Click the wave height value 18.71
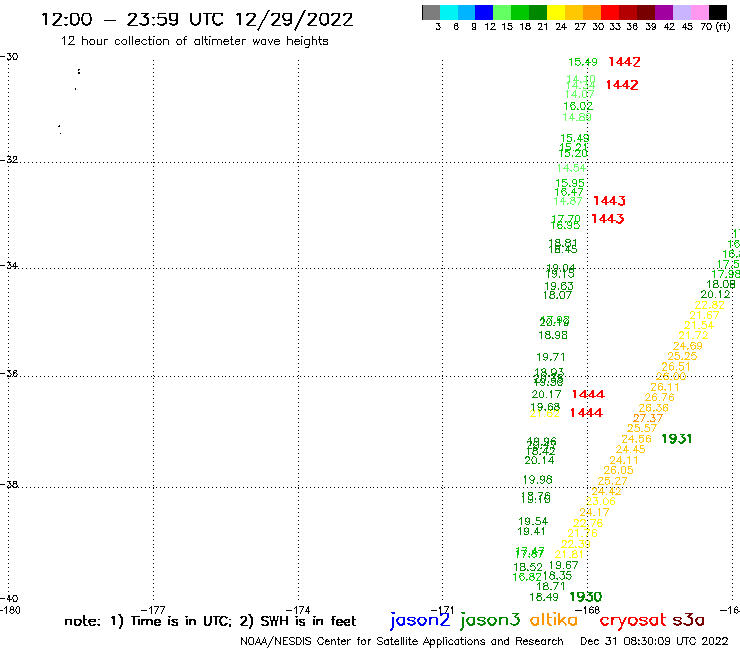This screenshot has width=740, height=650. coord(551,586)
